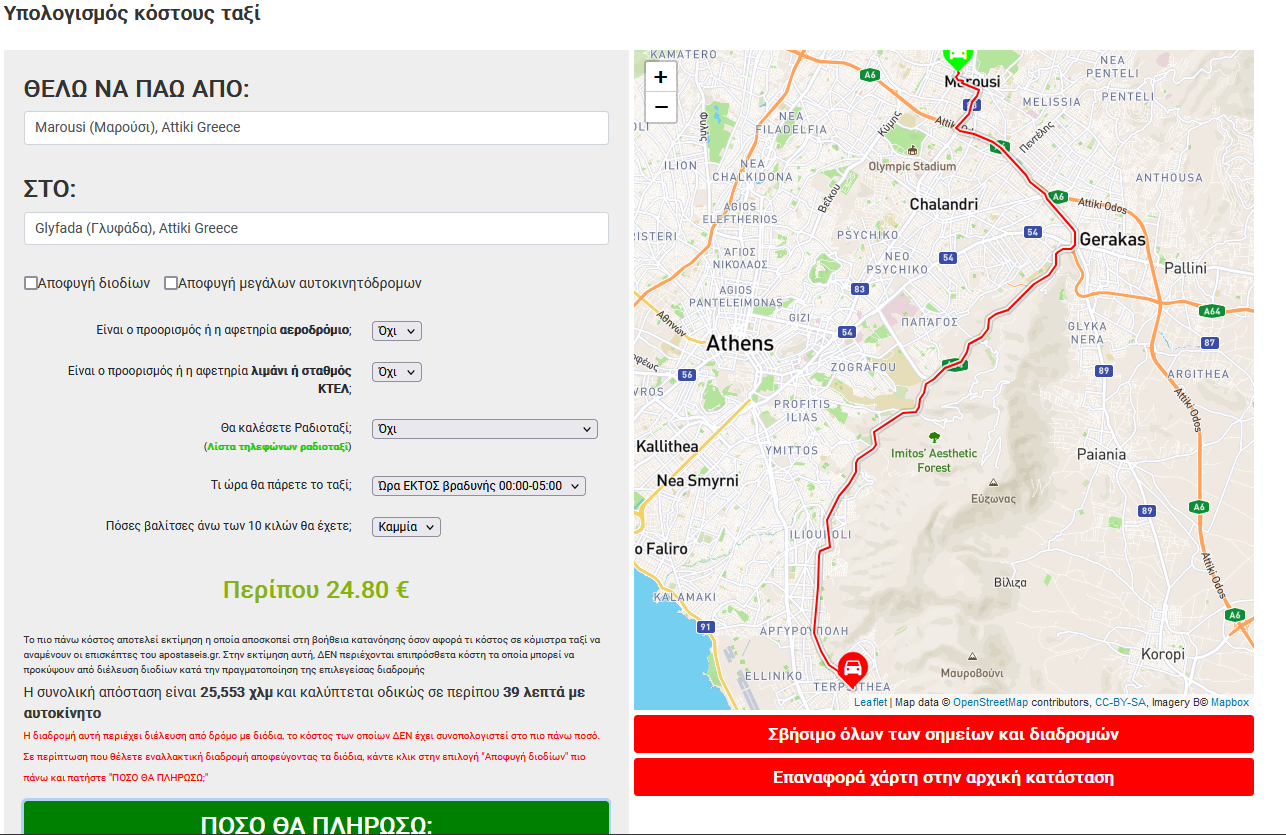Enable the Αποφυγή διοδίων checkbox
Screen dimensions: 1286x835
coord(31,283)
